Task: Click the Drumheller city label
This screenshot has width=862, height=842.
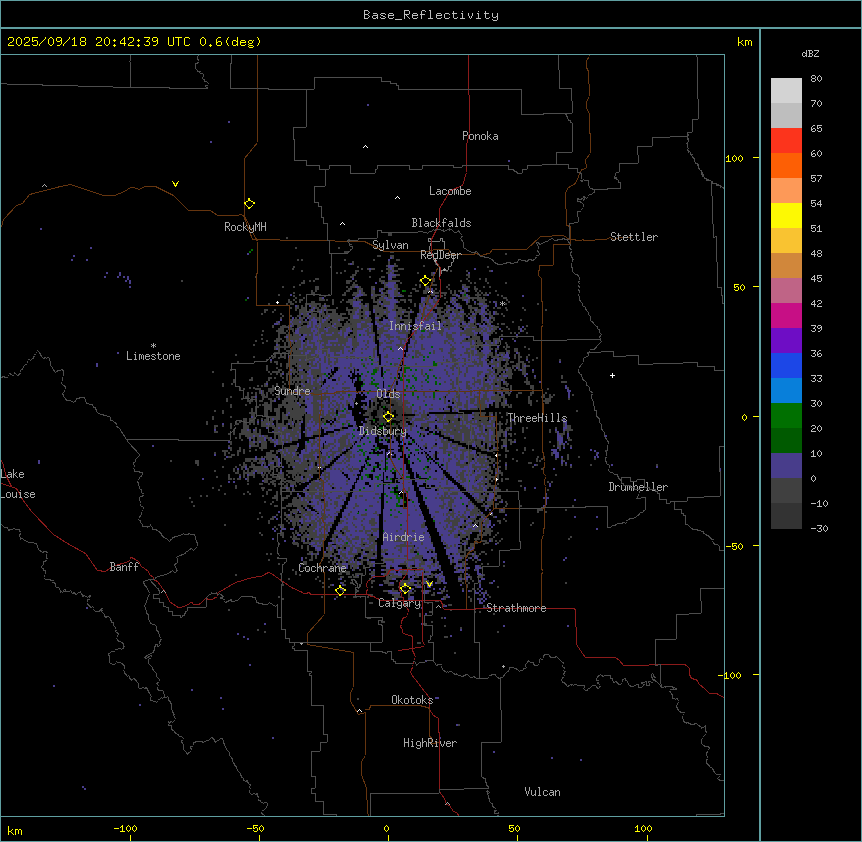Action: [x=638, y=487]
